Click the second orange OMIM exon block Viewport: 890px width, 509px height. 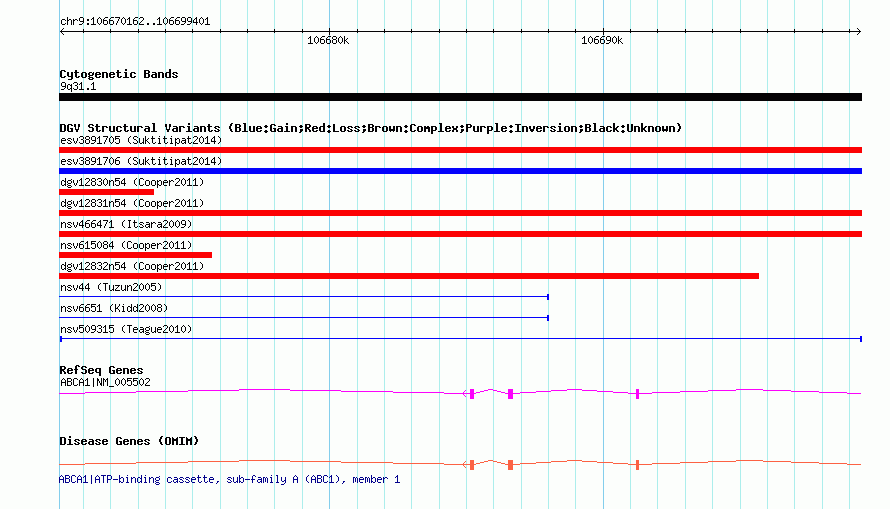tap(510, 465)
